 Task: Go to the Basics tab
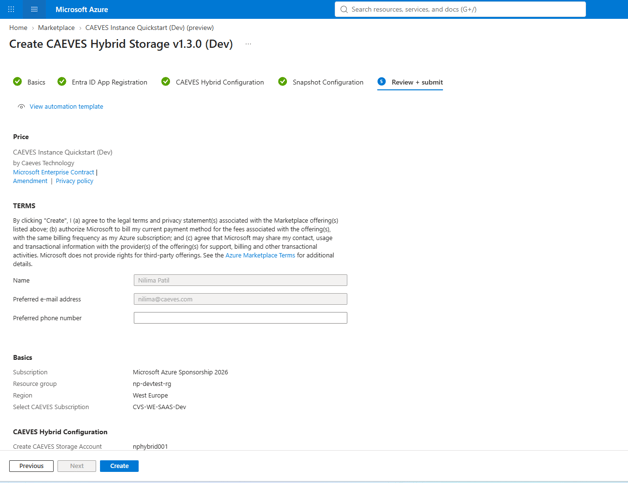click(x=36, y=82)
